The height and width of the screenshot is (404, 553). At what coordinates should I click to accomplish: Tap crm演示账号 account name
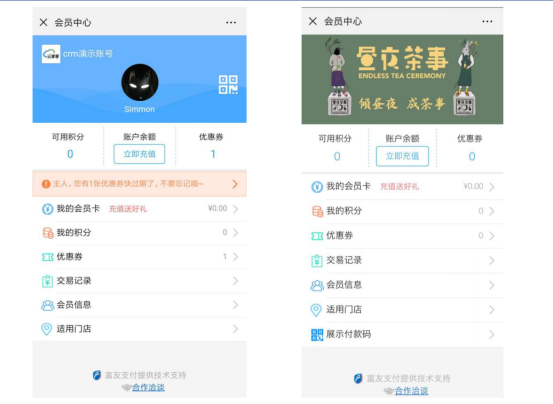(88, 54)
